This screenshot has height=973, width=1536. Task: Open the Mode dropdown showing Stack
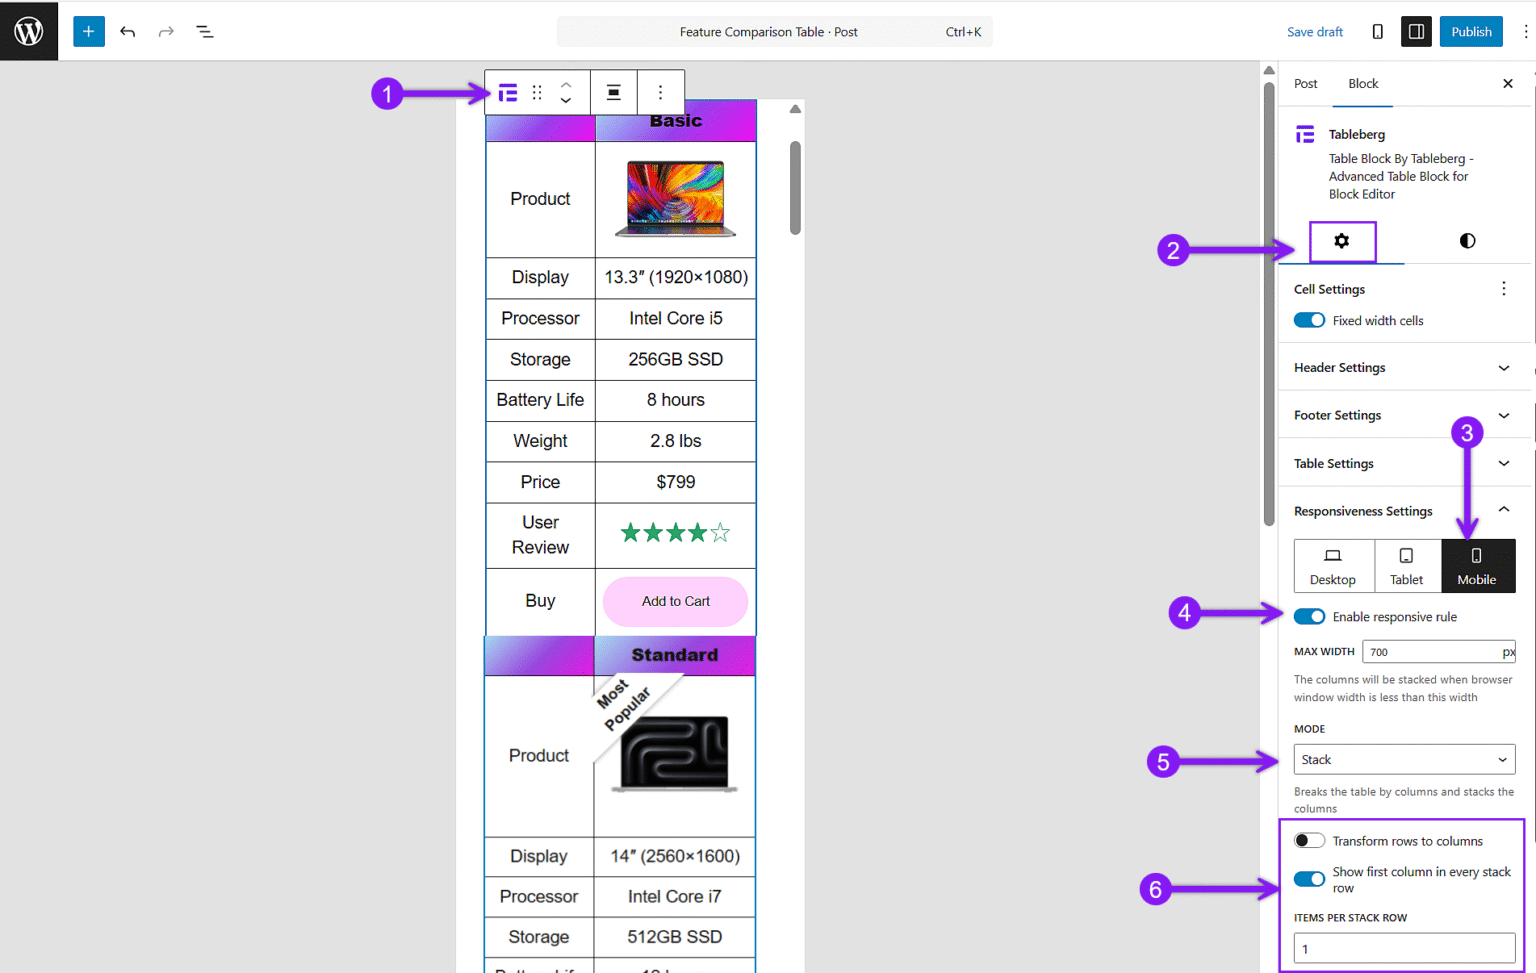(1403, 759)
